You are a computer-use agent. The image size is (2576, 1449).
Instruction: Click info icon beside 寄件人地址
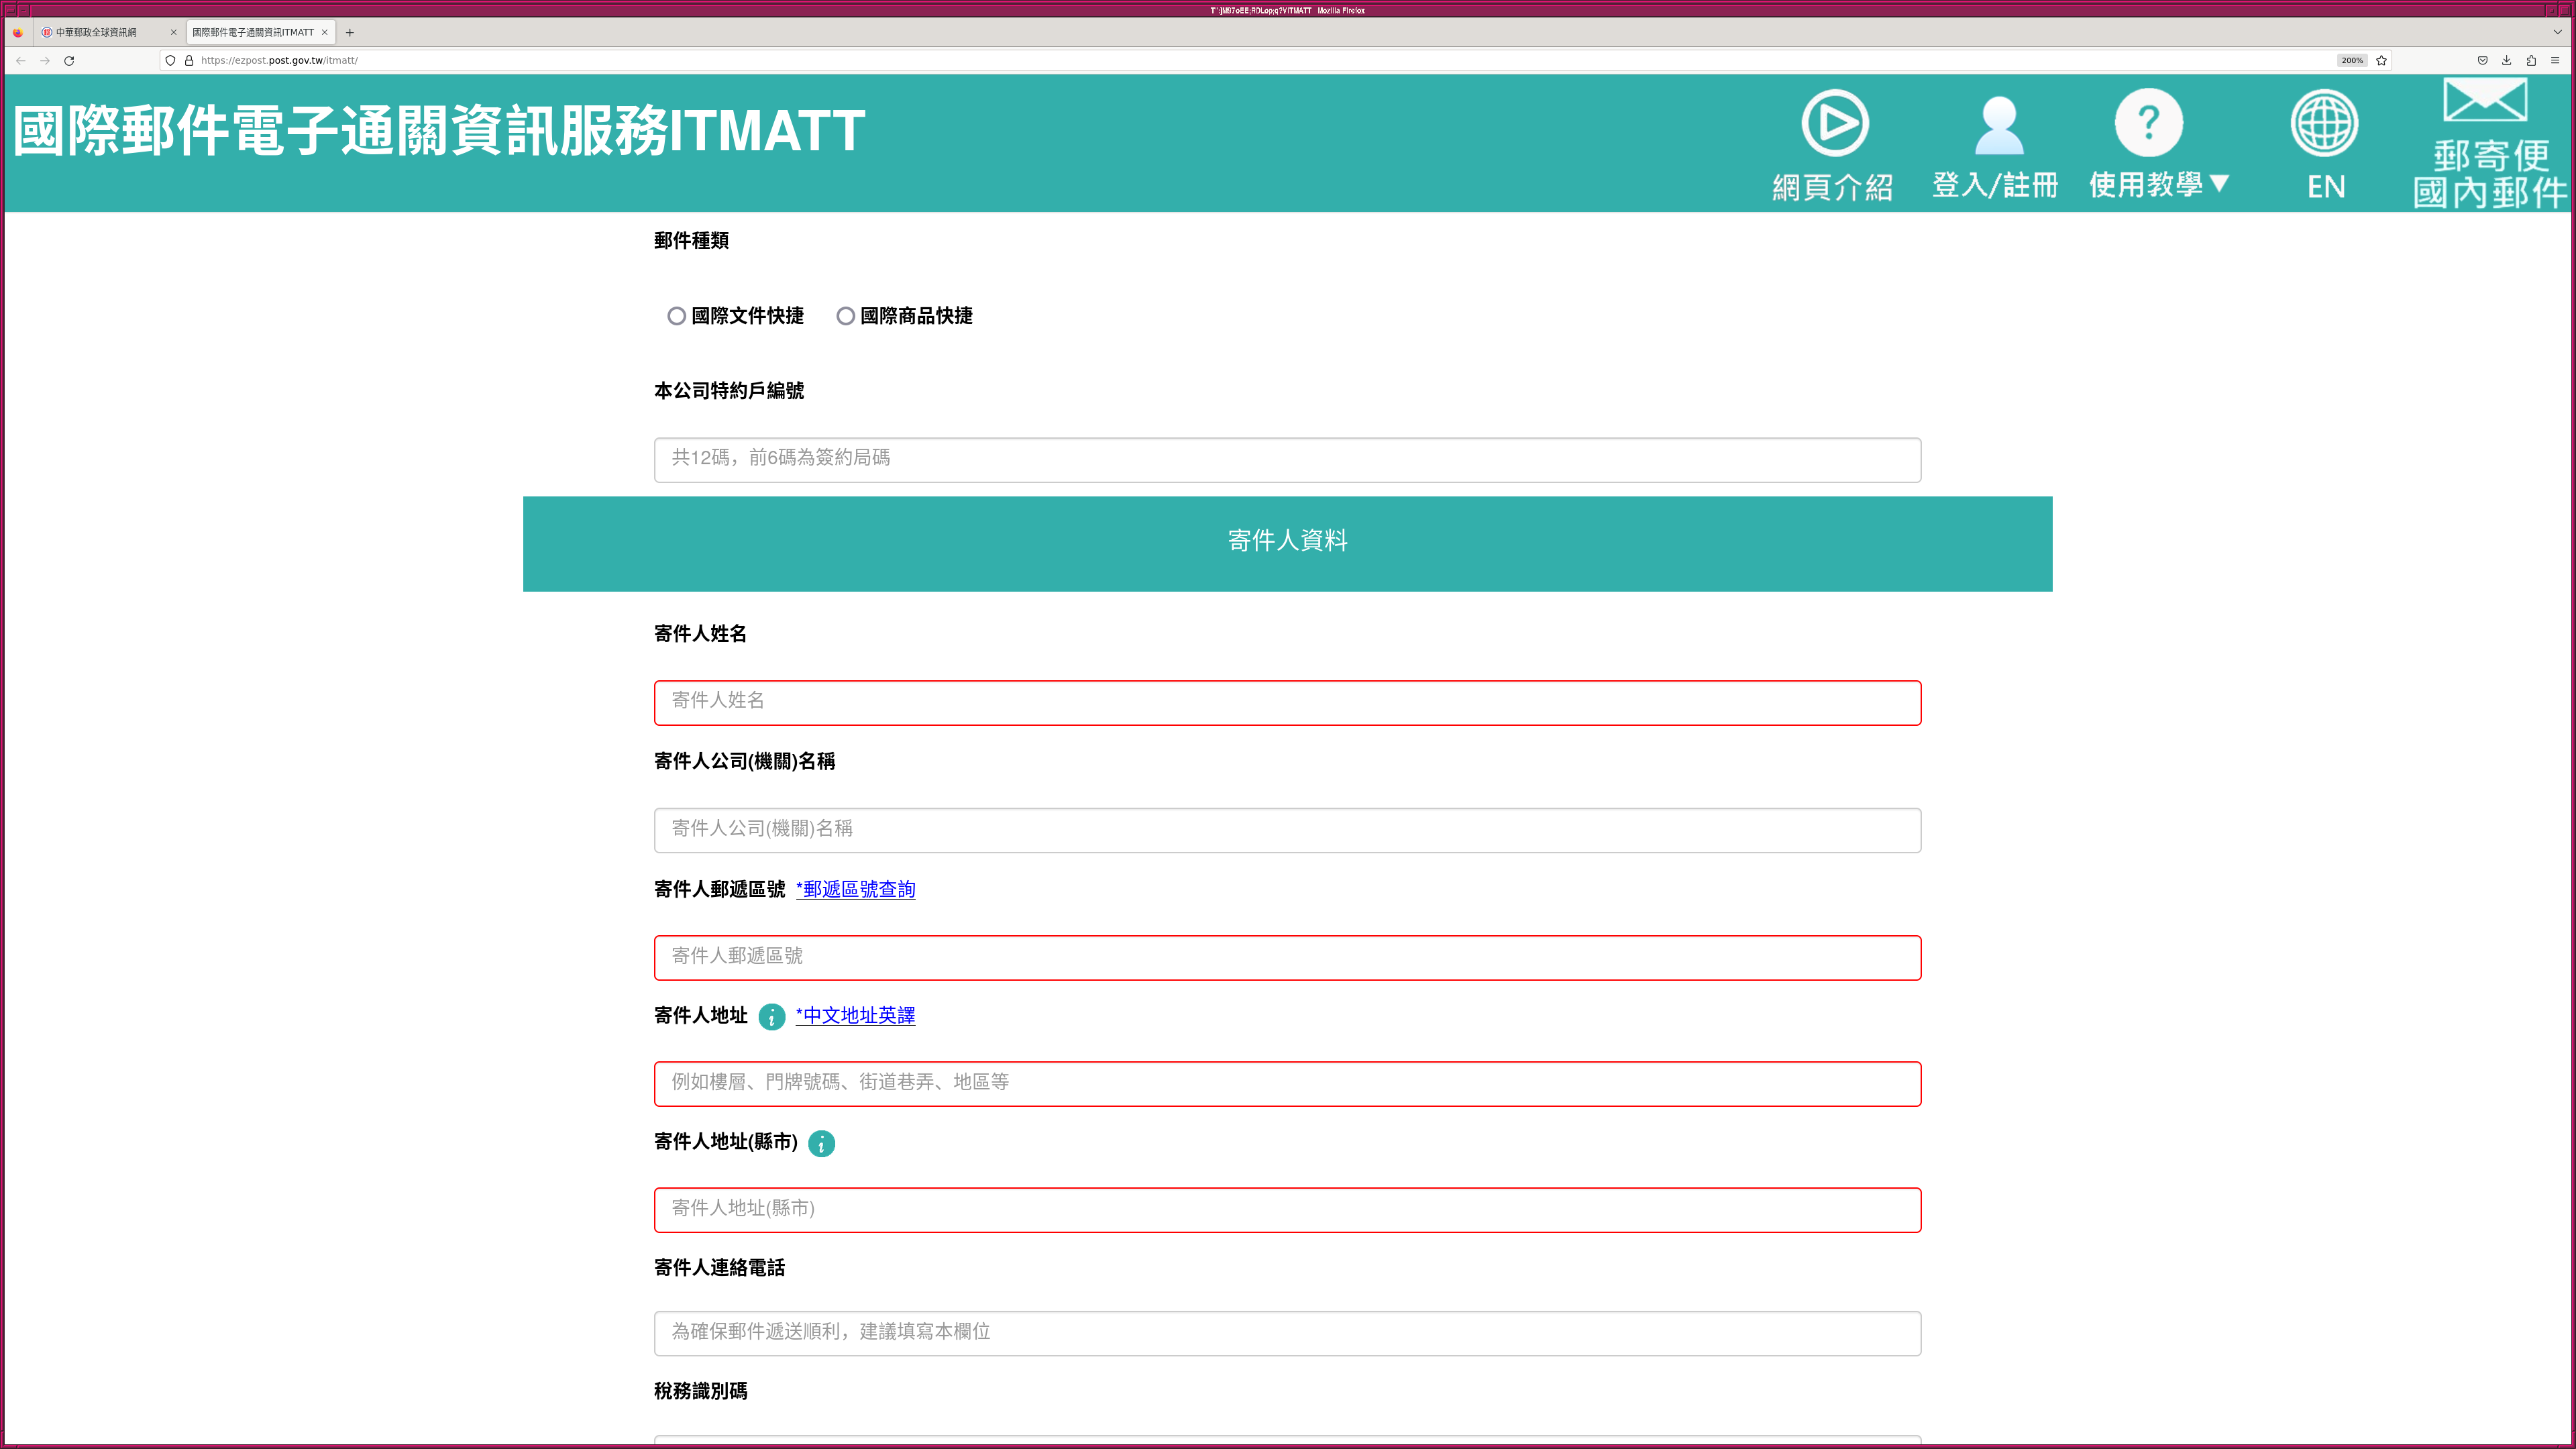[x=771, y=1017]
